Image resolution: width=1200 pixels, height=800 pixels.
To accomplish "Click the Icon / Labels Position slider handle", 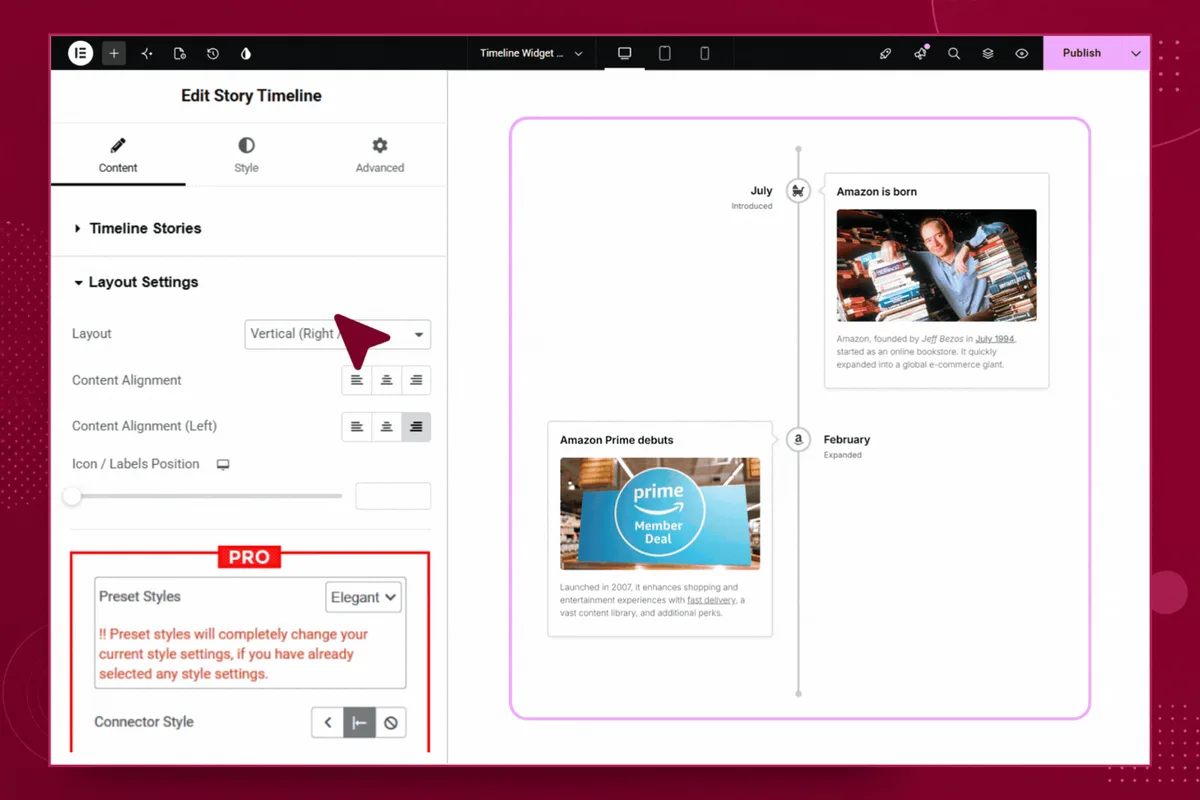I will 72,496.
